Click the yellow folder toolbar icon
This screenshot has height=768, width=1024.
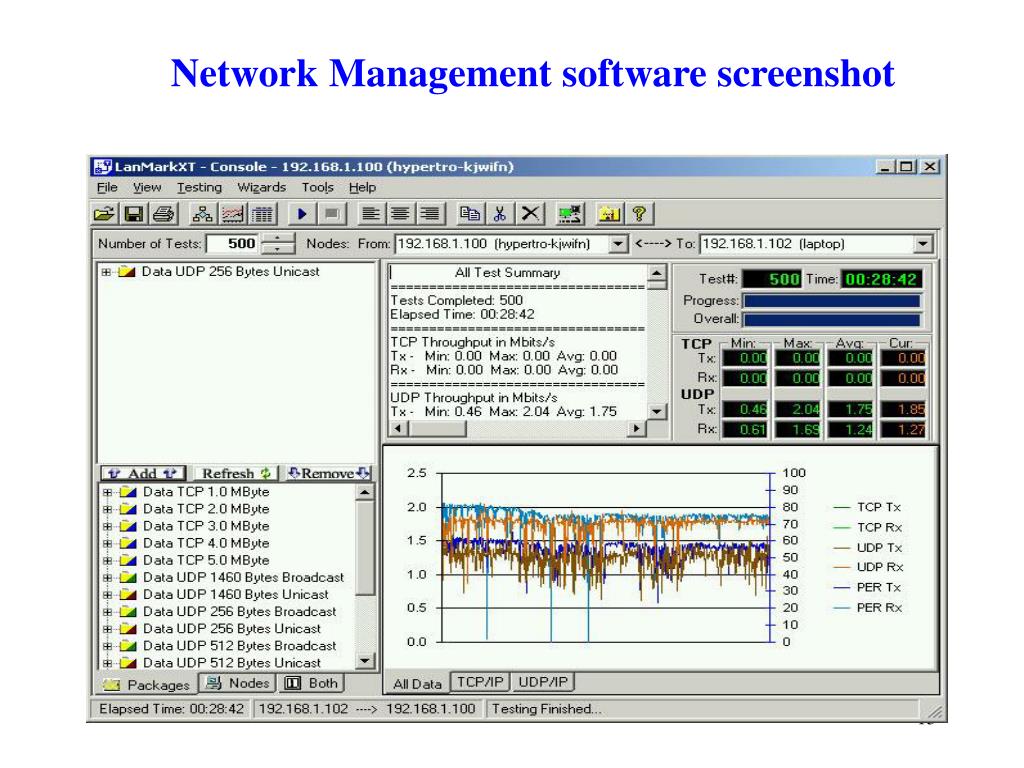609,214
